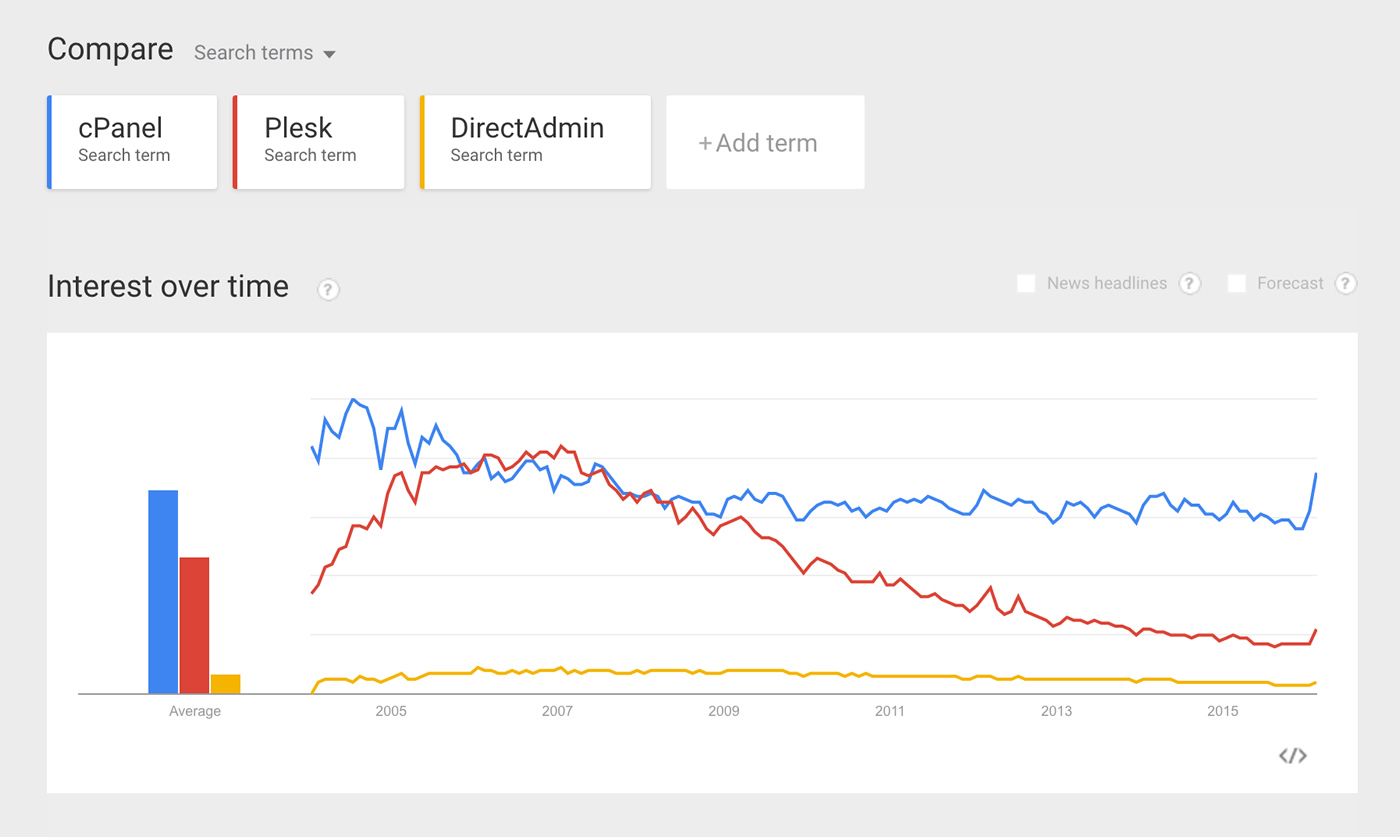
Task: Enable the Forecast checkbox
Action: 1237,284
